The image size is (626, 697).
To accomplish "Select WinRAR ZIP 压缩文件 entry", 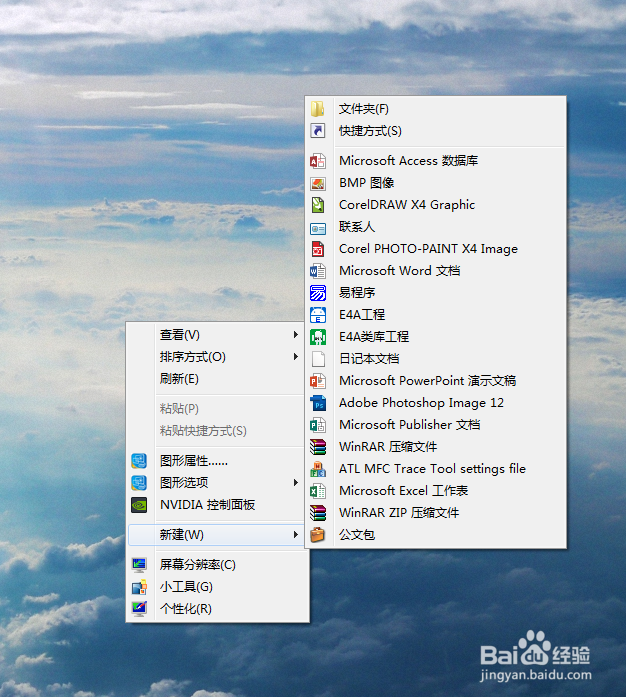I will click(x=436, y=513).
